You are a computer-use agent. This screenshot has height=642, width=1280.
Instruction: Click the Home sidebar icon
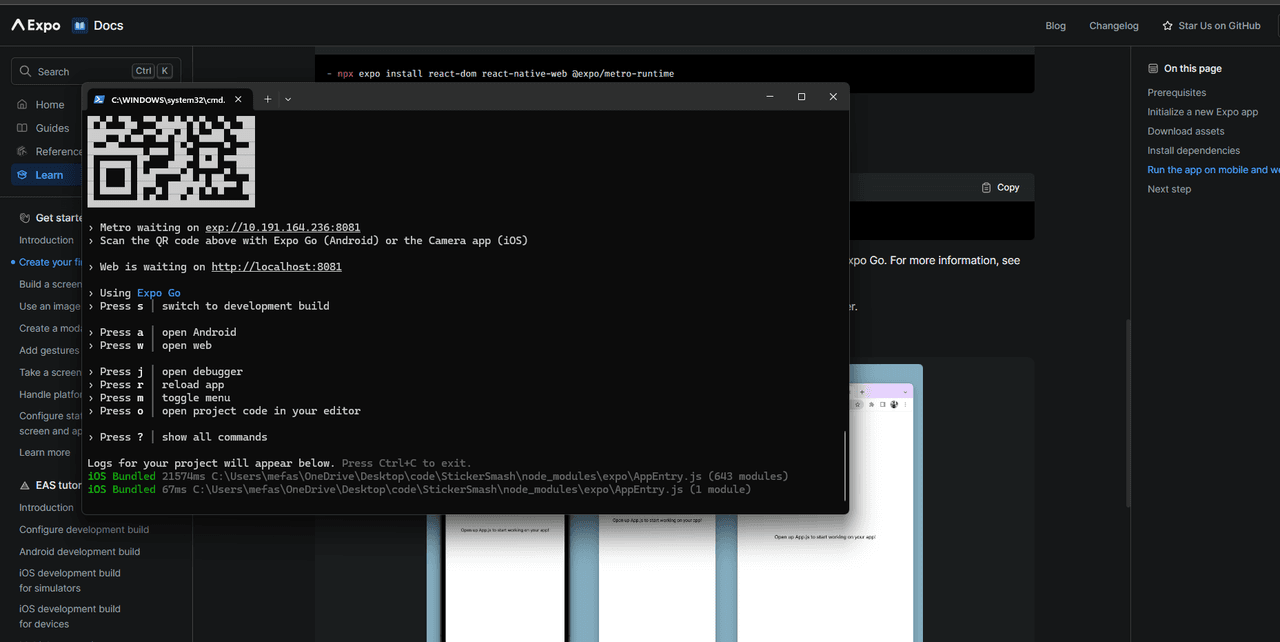[22, 104]
